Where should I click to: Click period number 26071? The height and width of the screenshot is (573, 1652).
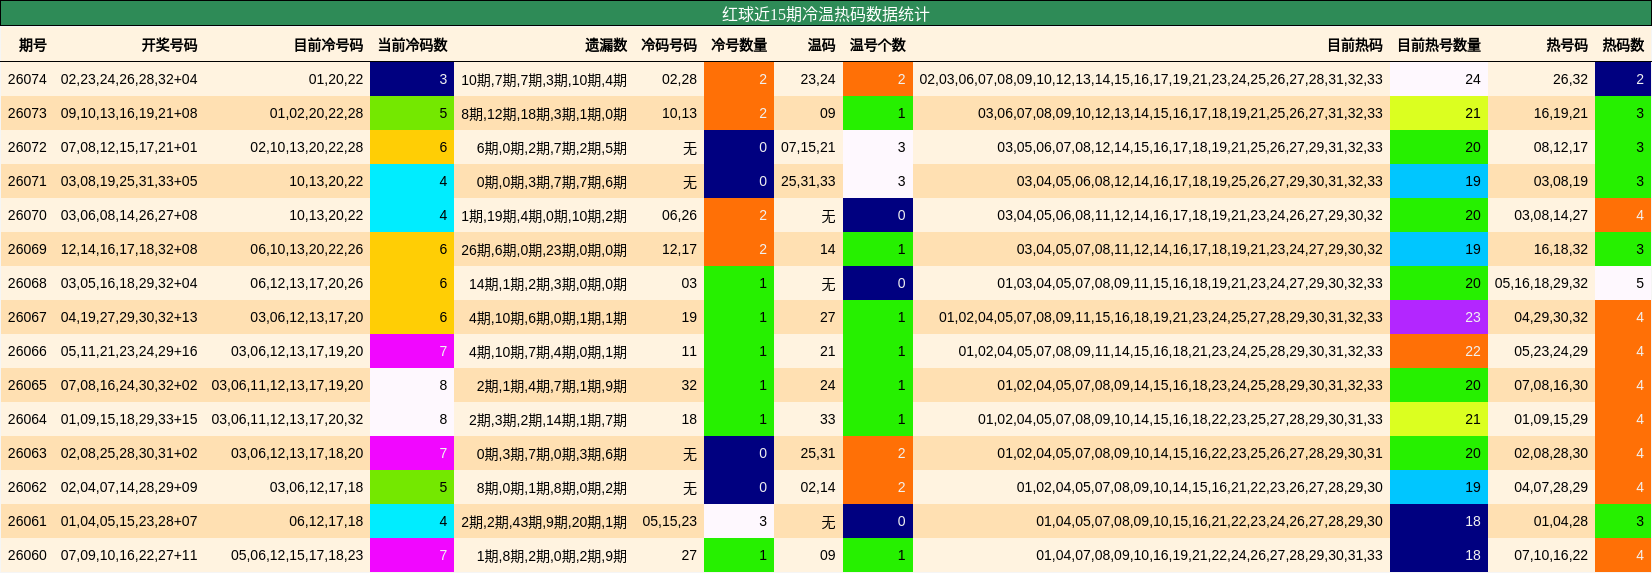pyautogui.click(x=27, y=181)
